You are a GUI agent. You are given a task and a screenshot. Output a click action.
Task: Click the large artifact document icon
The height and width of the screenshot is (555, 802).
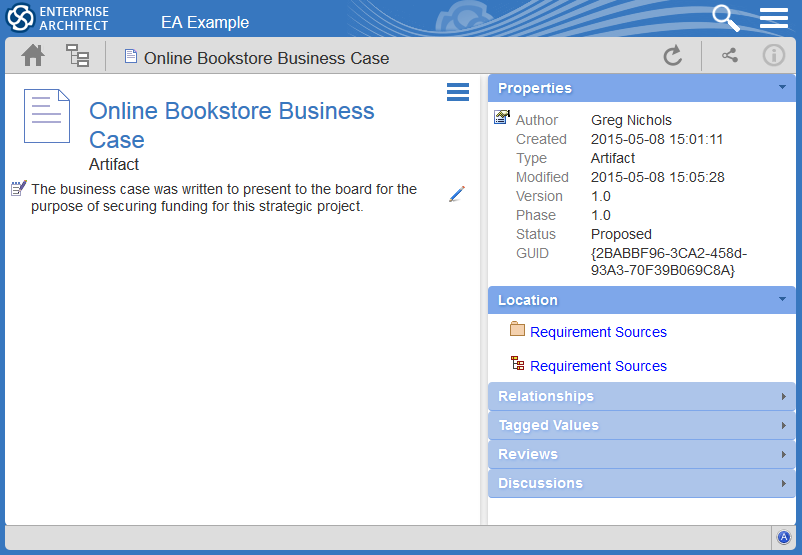47,117
